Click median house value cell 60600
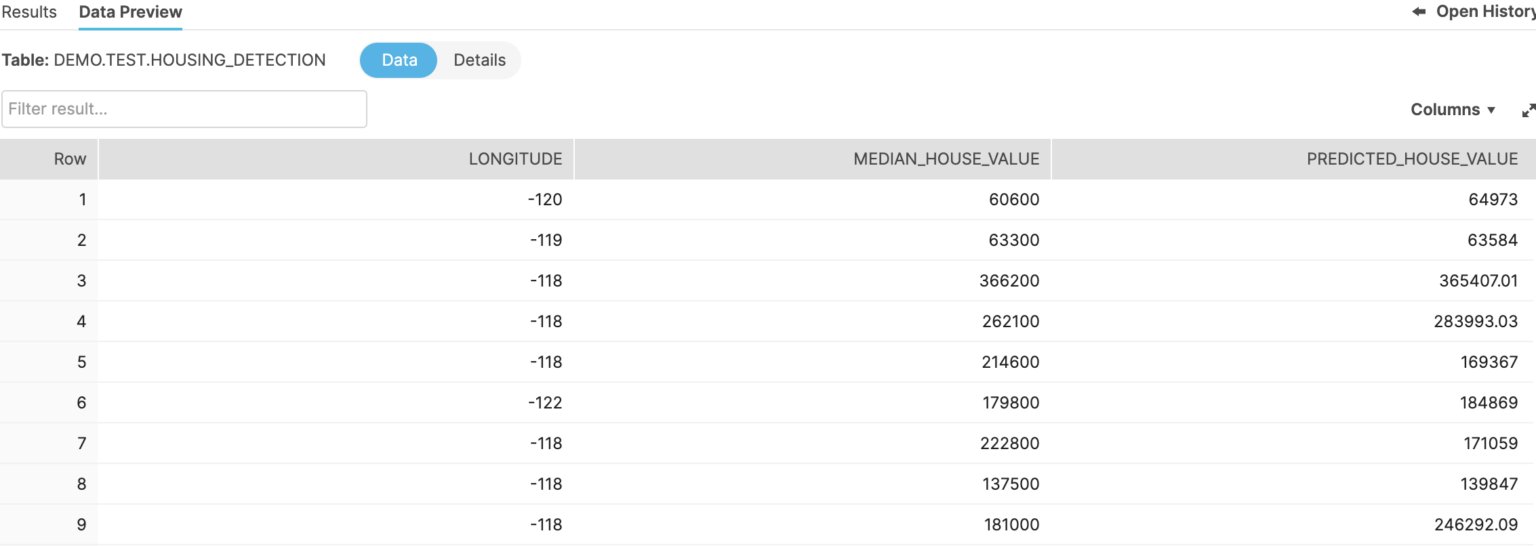The height and width of the screenshot is (546, 1536). coord(1015,200)
